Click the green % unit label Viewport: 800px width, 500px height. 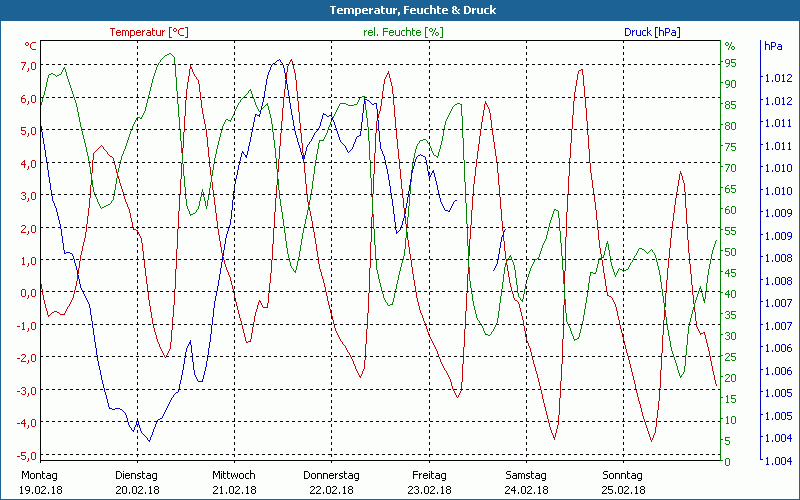click(x=730, y=46)
